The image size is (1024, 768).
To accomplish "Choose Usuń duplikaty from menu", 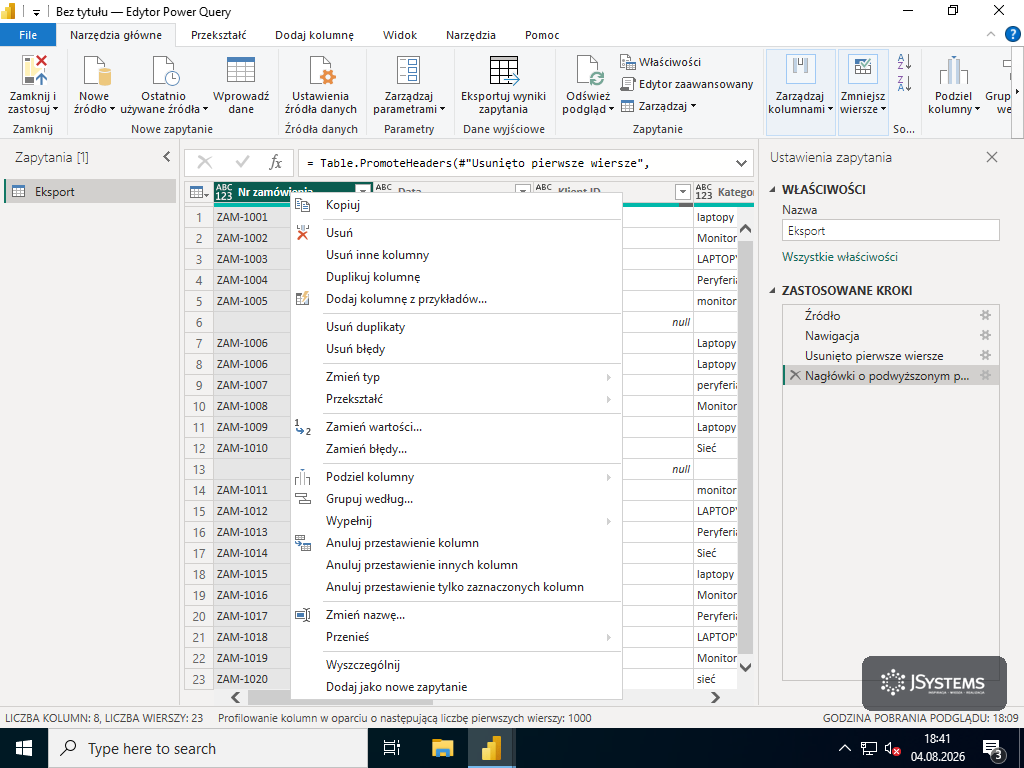I will pos(456,327).
